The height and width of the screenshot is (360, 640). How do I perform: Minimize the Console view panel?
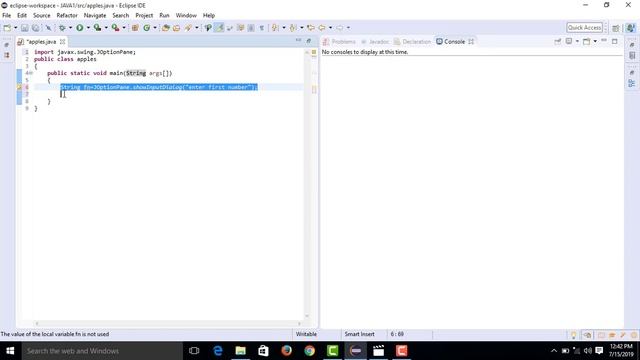(604, 41)
